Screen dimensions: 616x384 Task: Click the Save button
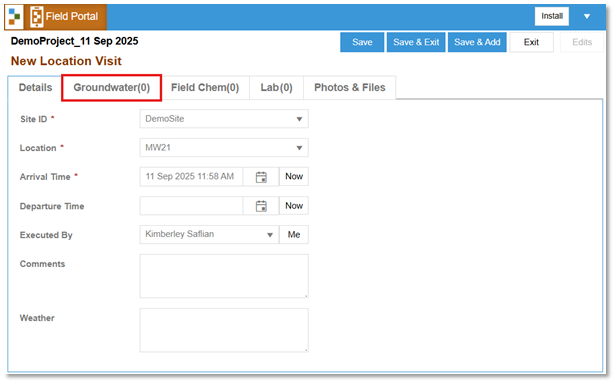click(362, 42)
